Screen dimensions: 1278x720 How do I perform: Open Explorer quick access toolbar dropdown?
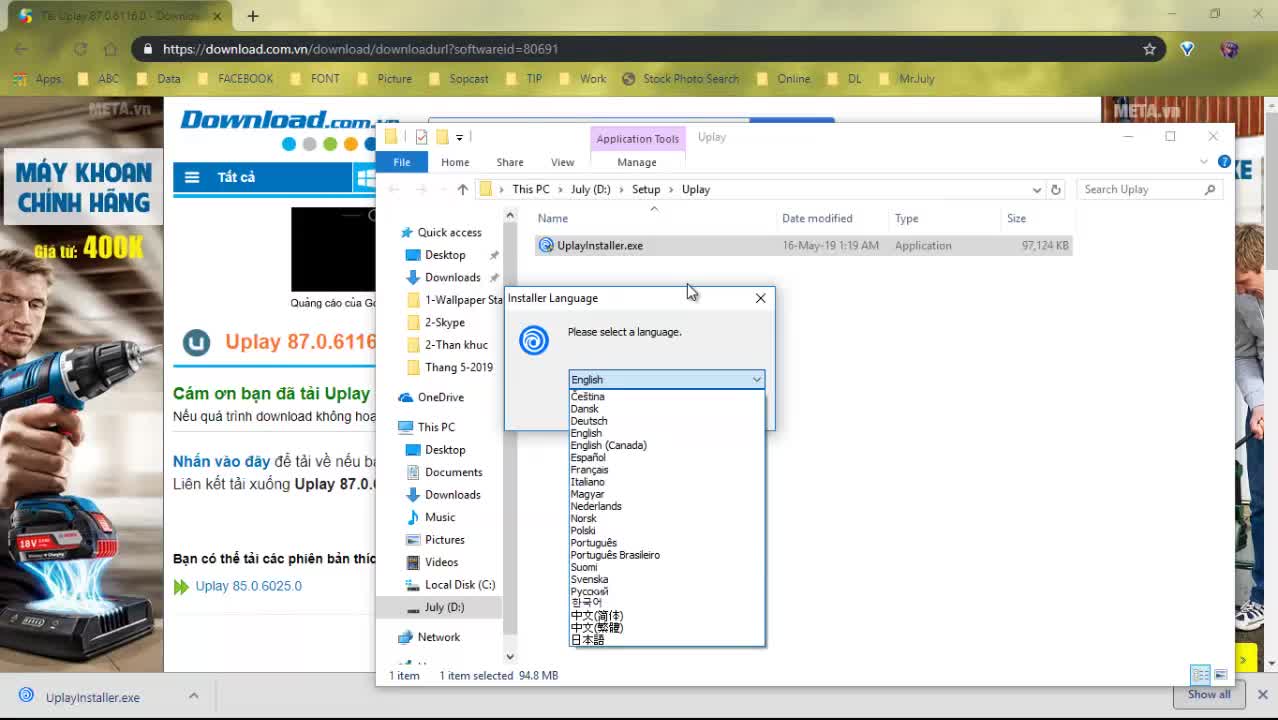[459, 137]
